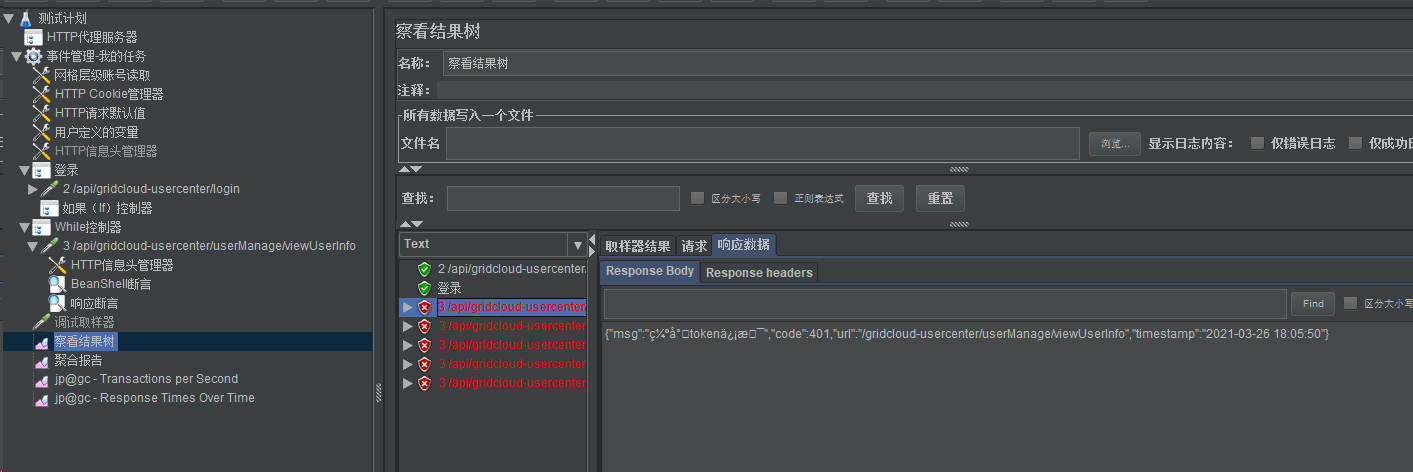Click into the 注释 comment field
This screenshot has width=1413, height=472.
[x=925, y=90]
